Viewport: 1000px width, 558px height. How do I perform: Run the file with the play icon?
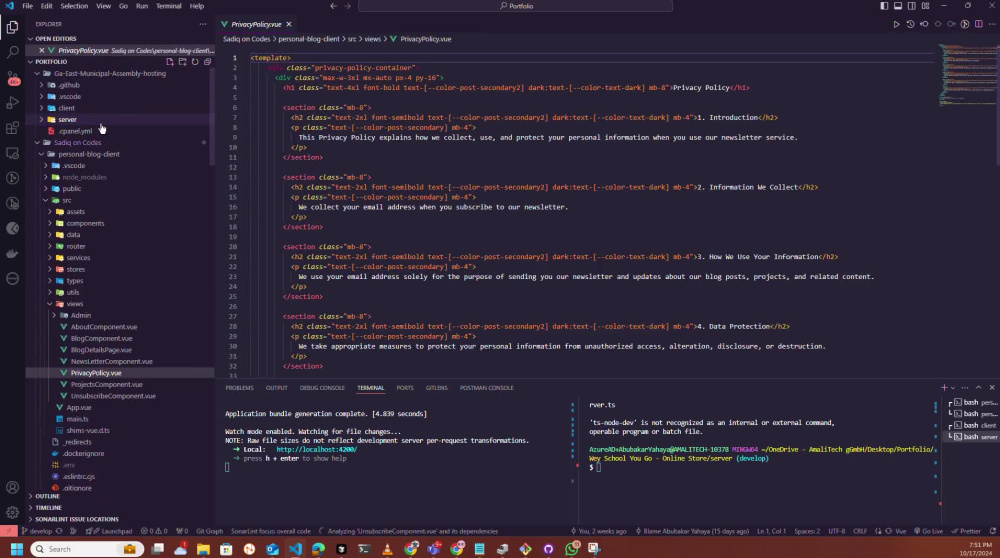tap(896, 24)
